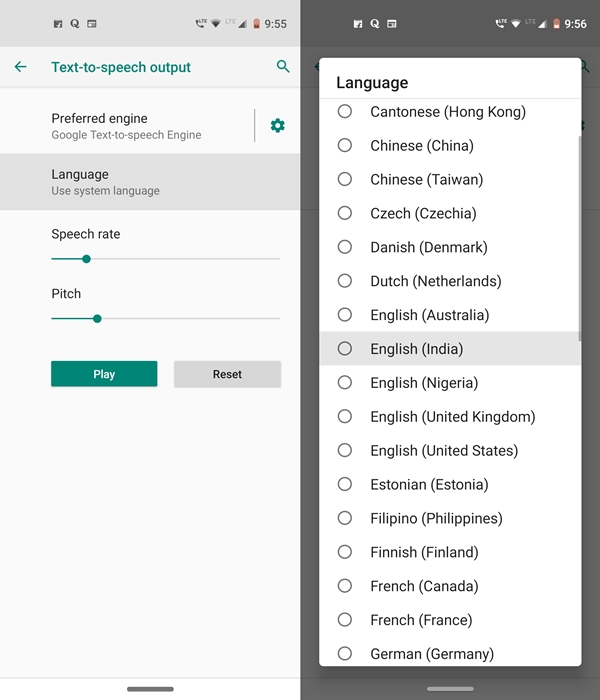Tap the back arrow in Text-to-speech output

(x=21, y=67)
